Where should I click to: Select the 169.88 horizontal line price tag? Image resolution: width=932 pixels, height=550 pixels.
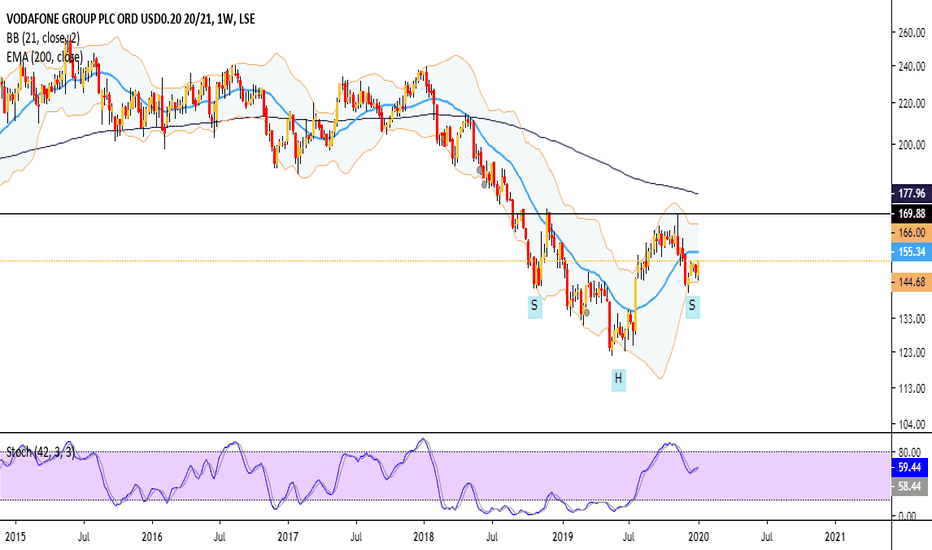point(911,213)
